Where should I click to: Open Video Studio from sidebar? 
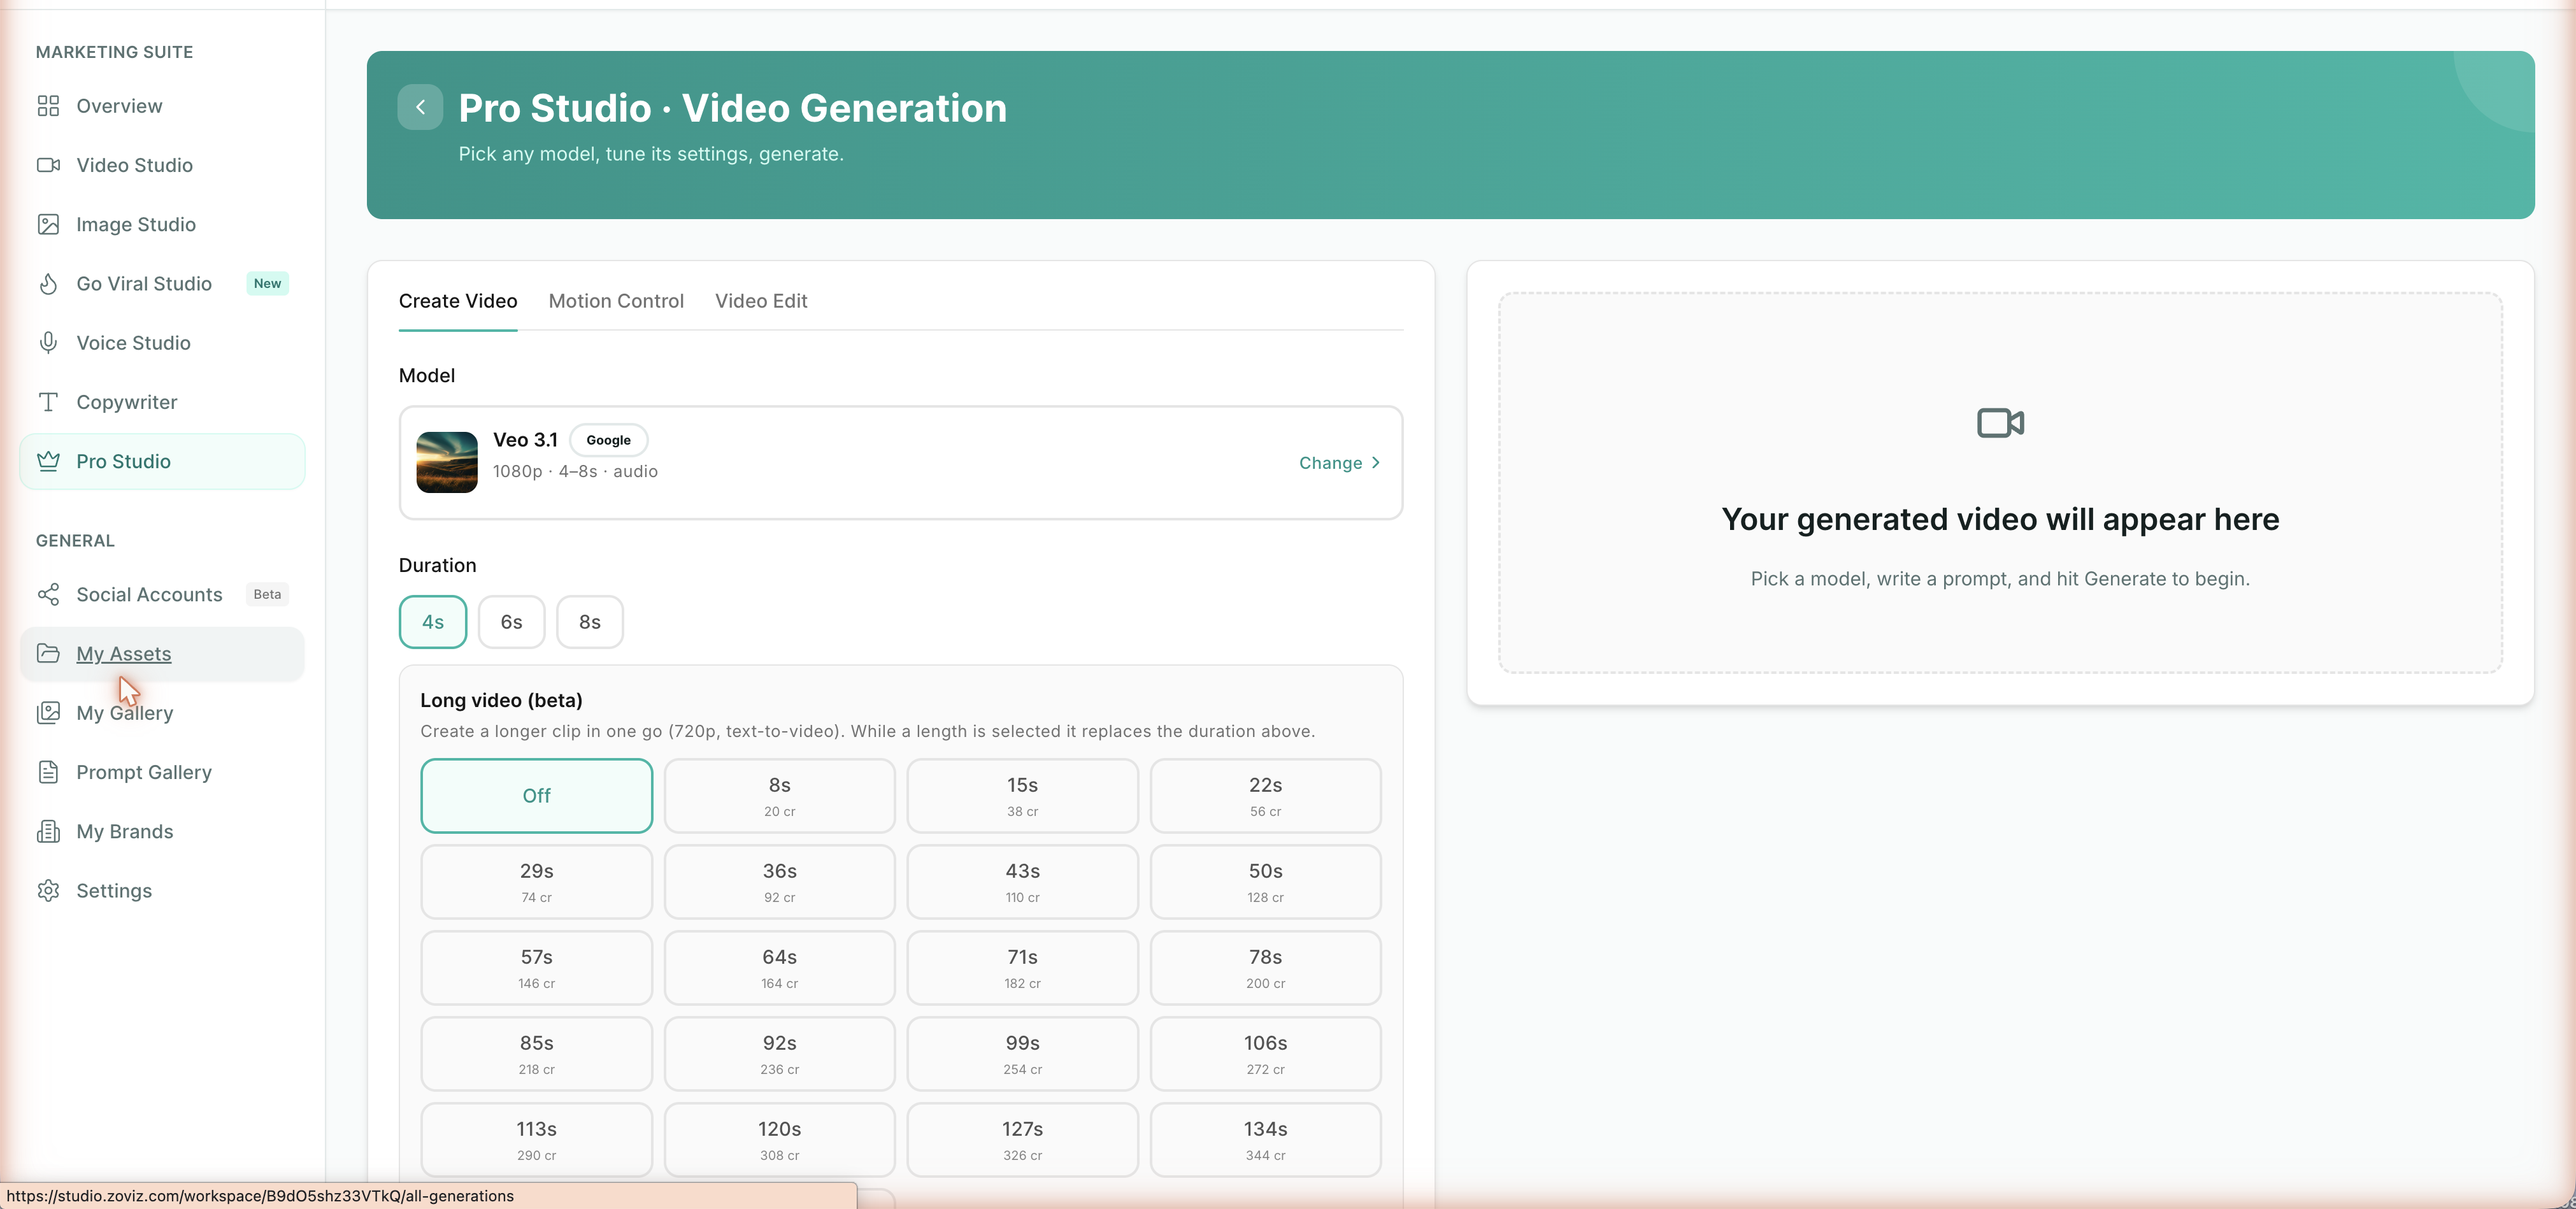[162, 165]
